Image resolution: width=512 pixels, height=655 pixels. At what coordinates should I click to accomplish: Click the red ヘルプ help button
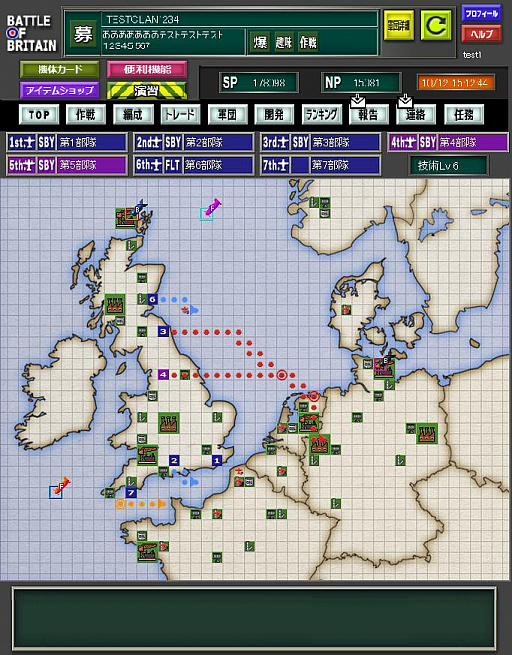pos(482,34)
